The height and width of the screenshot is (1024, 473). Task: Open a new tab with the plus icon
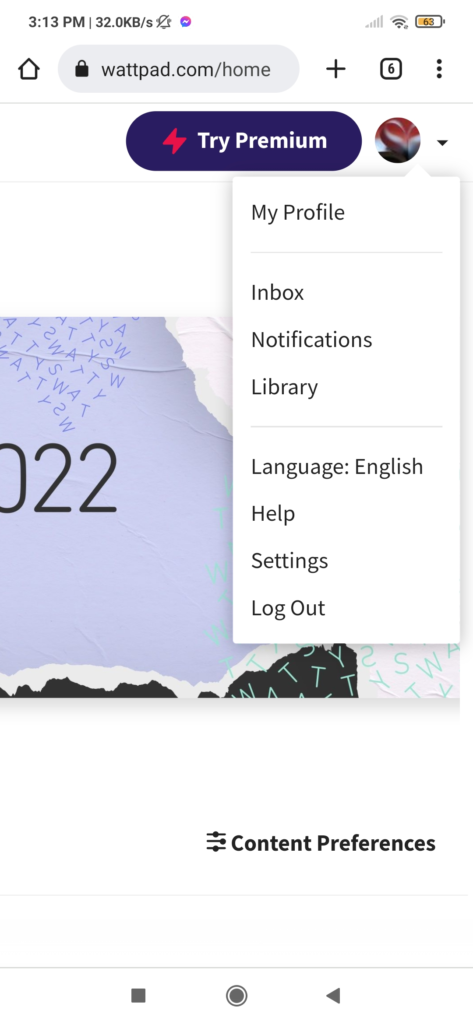336,69
